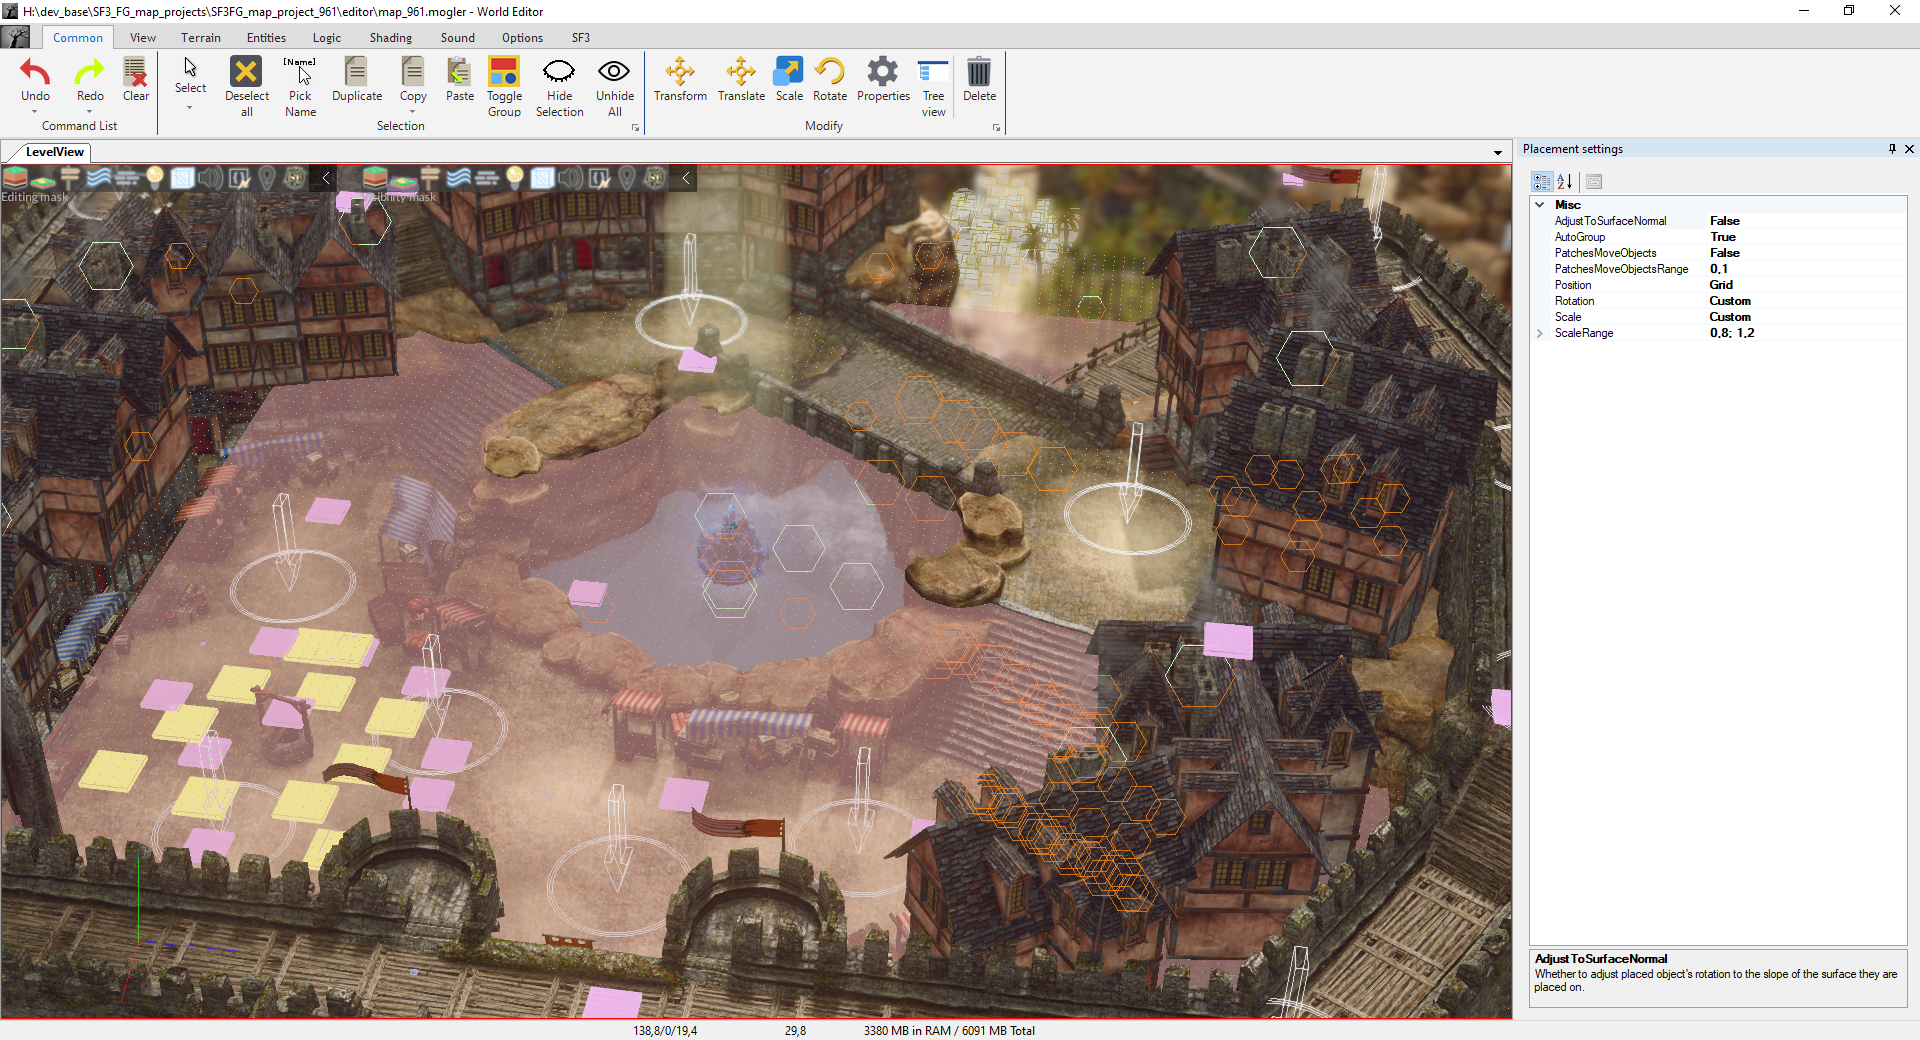Select the Scale tool
Screen dimensions: 1920x1040
(789, 79)
